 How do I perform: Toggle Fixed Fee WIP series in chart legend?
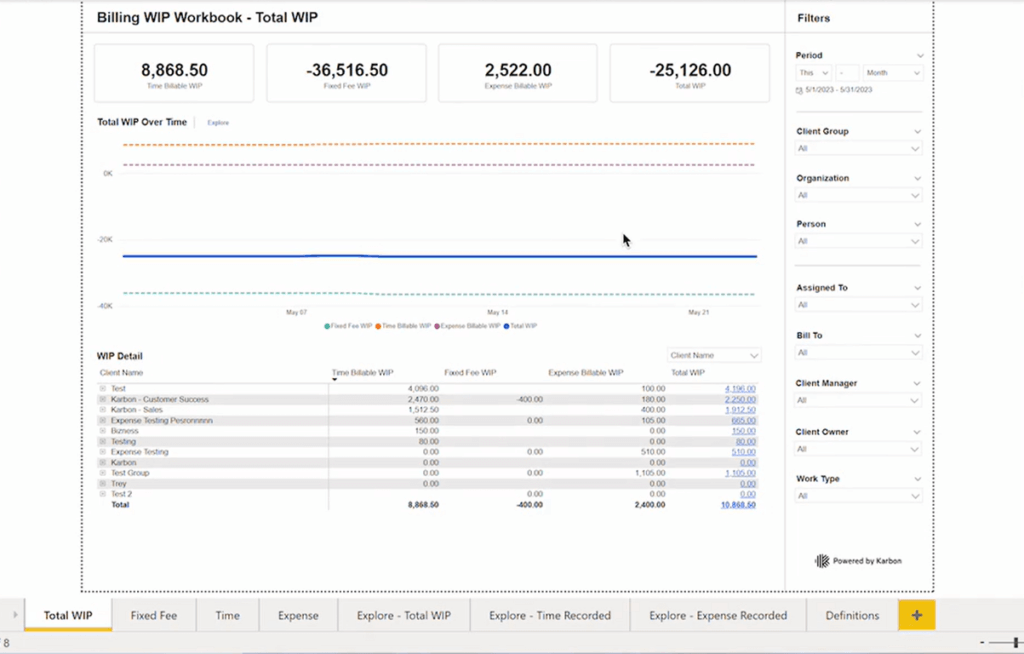(x=348, y=326)
